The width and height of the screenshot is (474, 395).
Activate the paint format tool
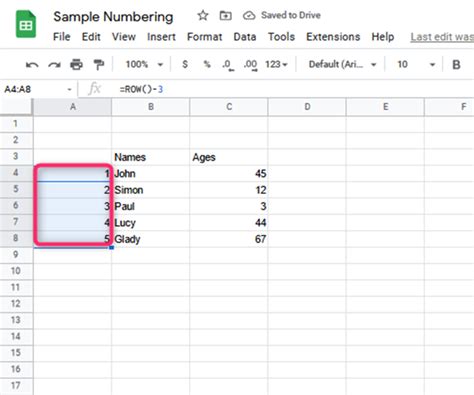coord(99,64)
